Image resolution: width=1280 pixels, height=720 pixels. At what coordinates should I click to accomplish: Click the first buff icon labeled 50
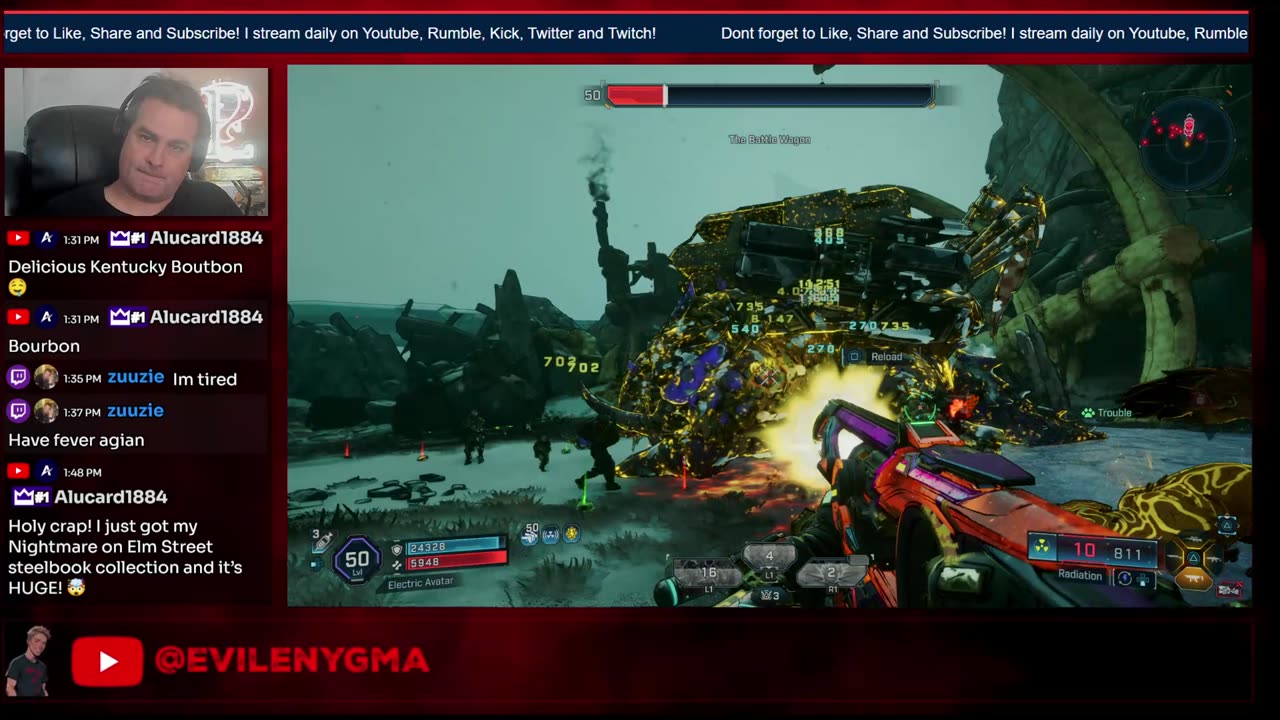point(531,534)
